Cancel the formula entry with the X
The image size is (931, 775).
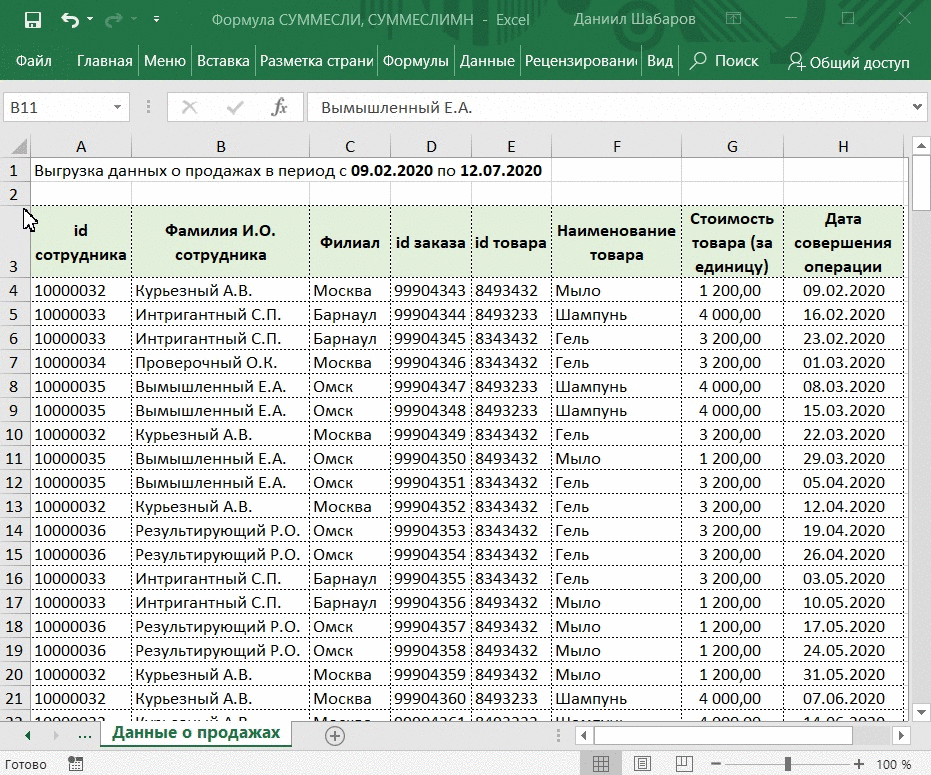[189, 107]
